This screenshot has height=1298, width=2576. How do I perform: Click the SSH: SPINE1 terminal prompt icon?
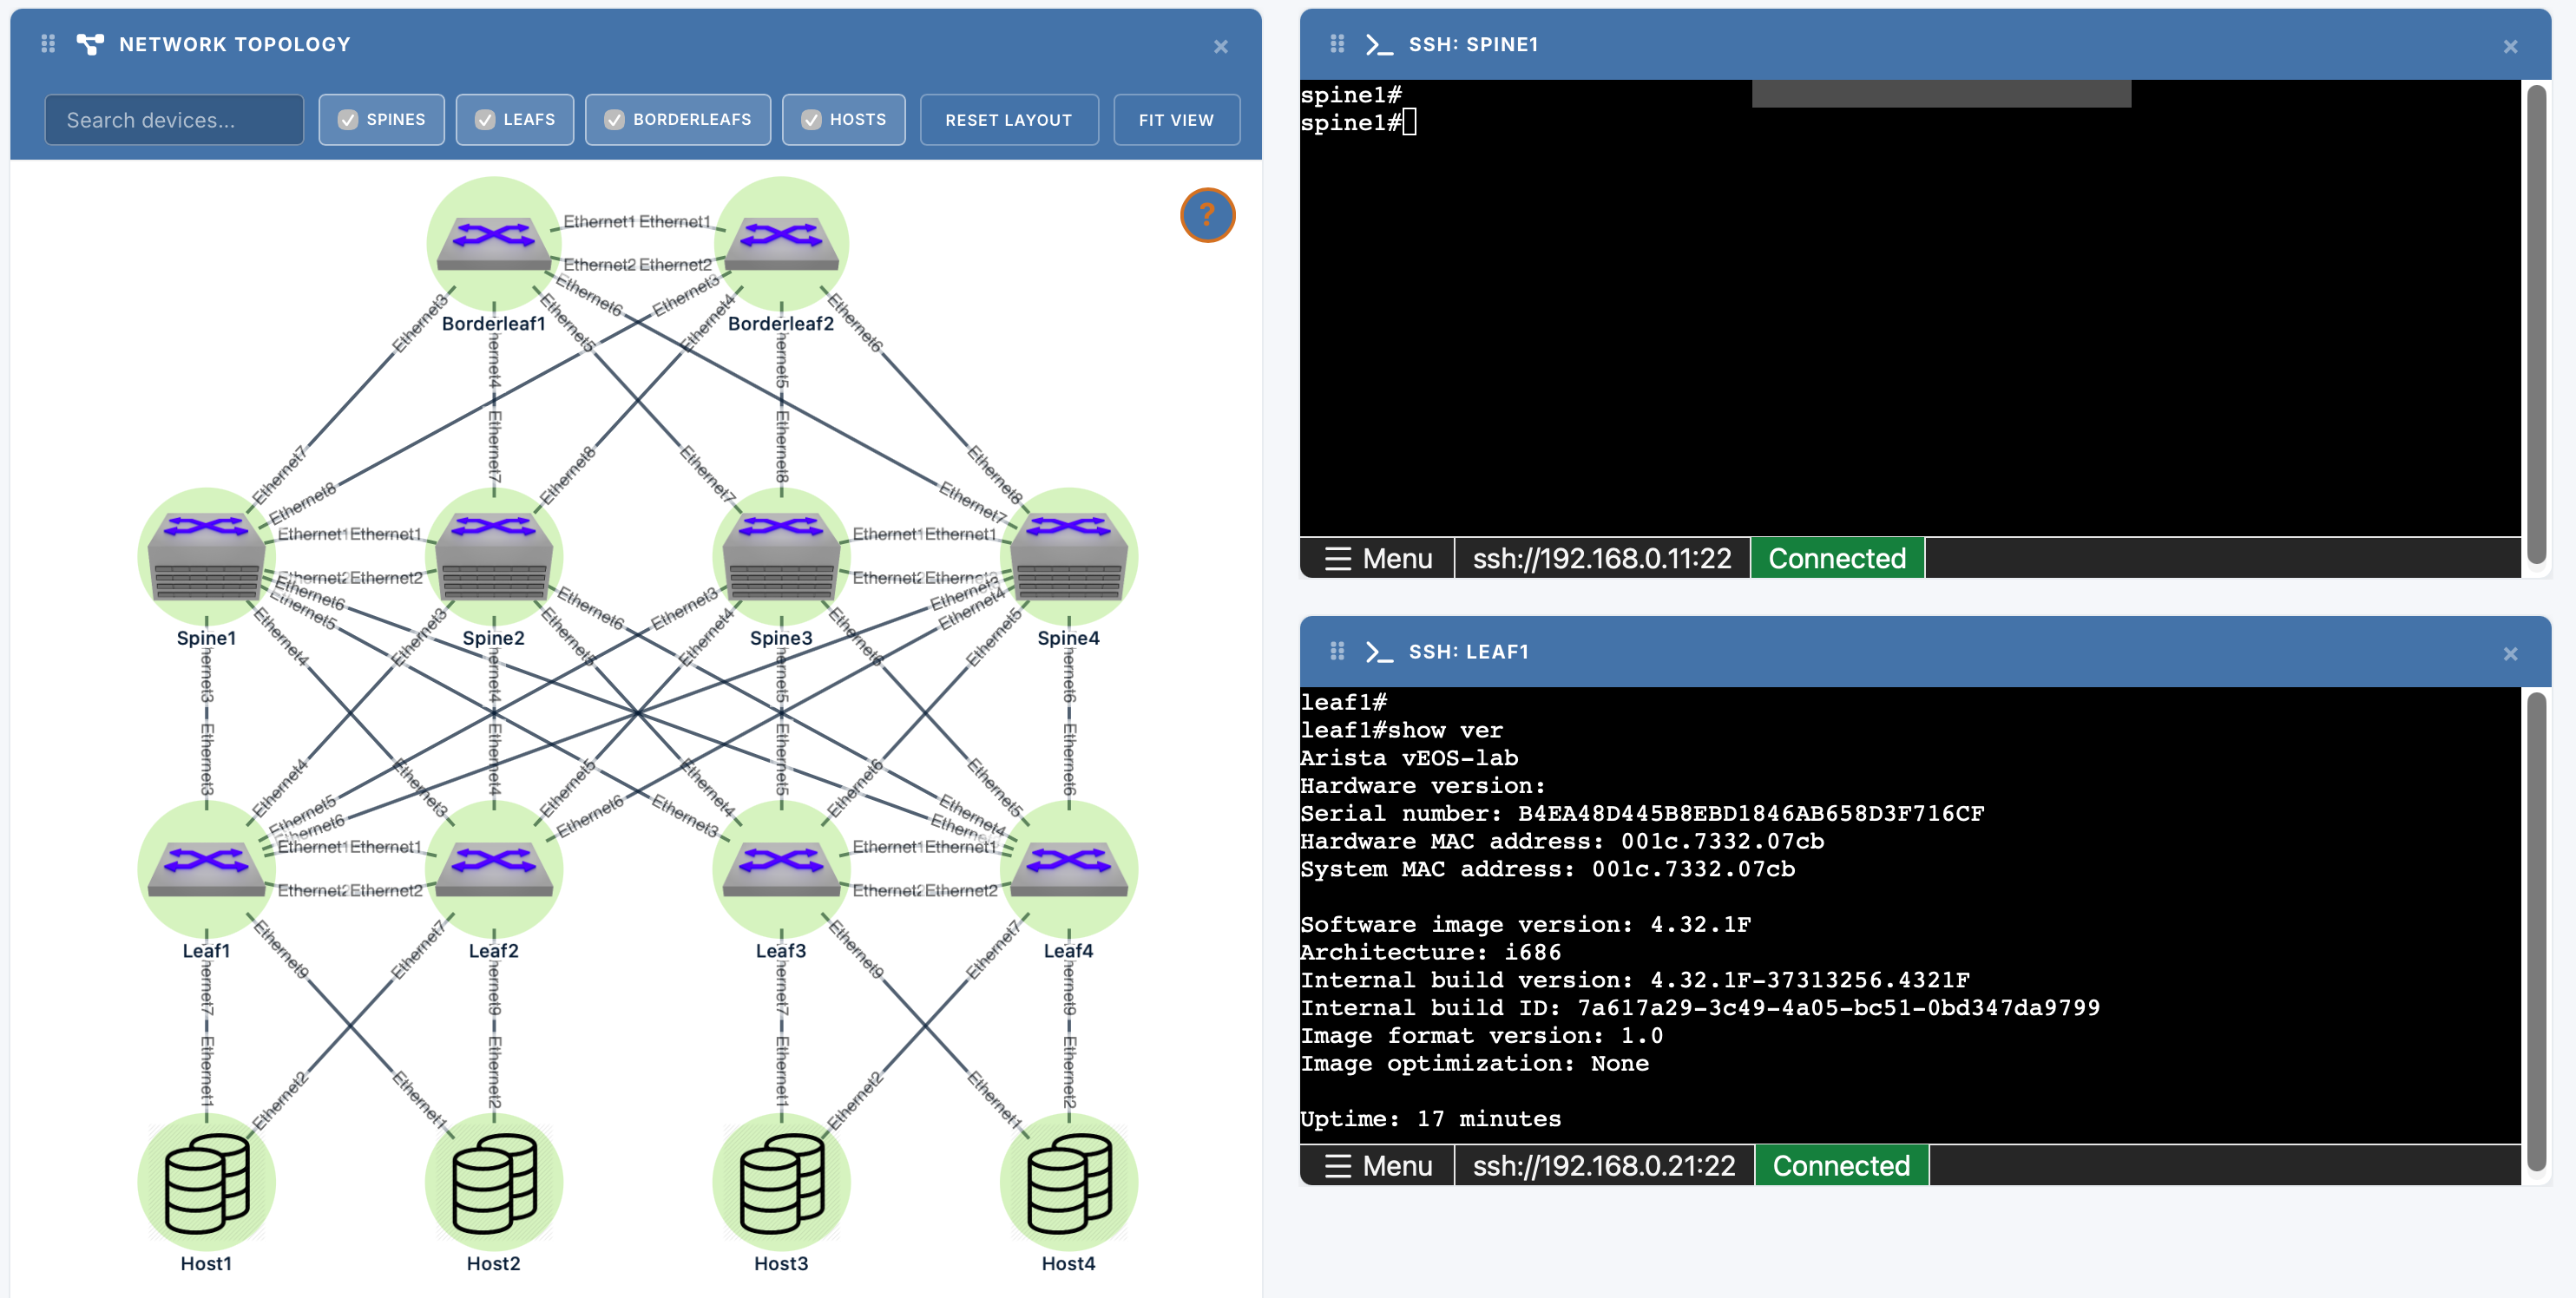coord(1379,44)
